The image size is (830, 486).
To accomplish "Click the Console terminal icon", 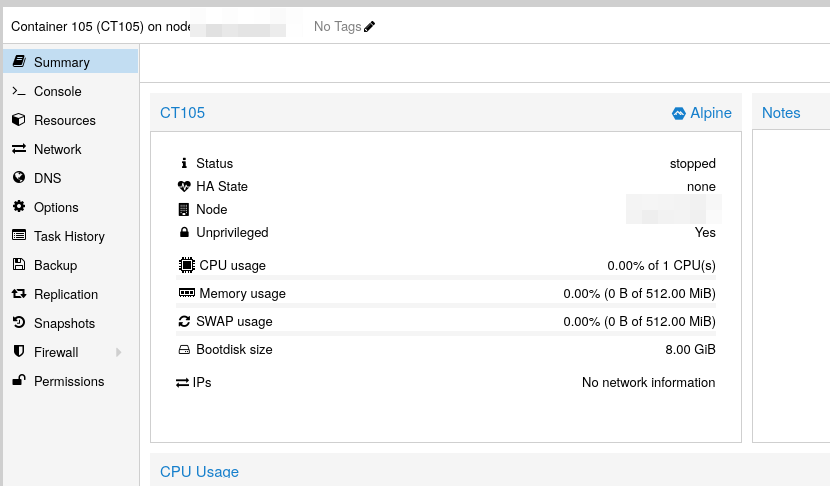I will (18, 91).
